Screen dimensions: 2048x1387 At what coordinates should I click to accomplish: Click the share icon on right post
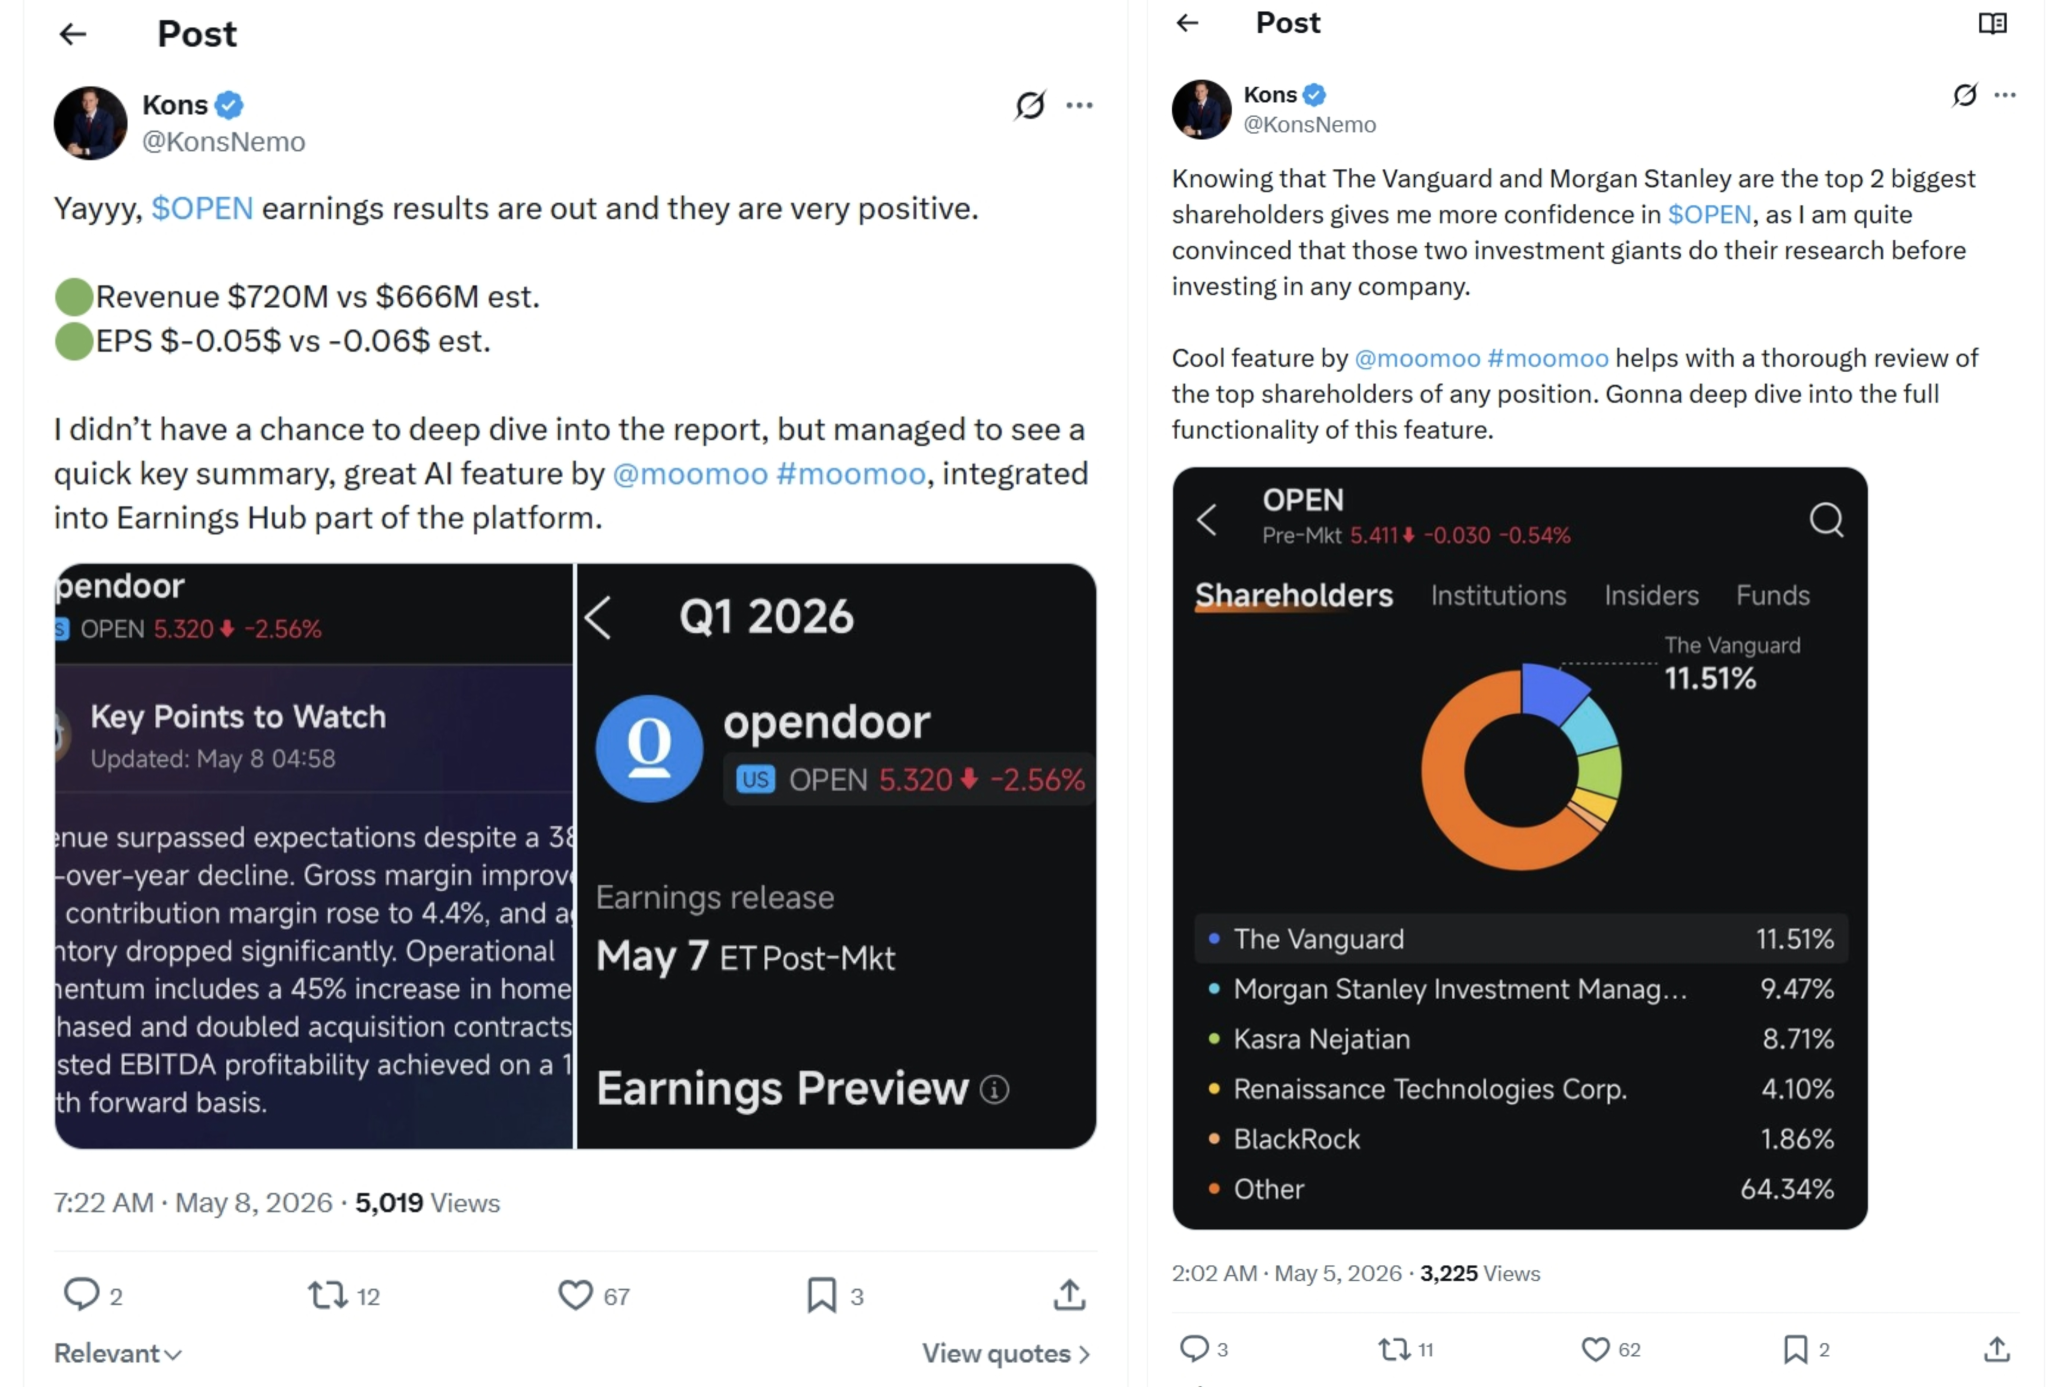coord(1996,1349)
